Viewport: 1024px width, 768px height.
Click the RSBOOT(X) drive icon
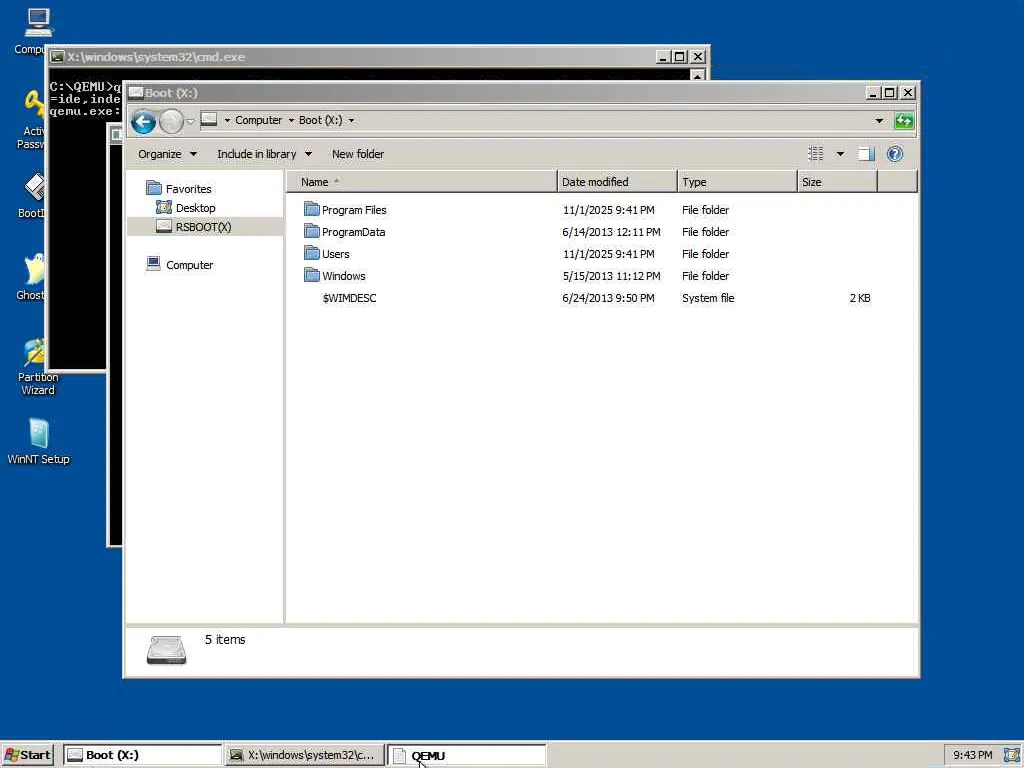(164, 226)
